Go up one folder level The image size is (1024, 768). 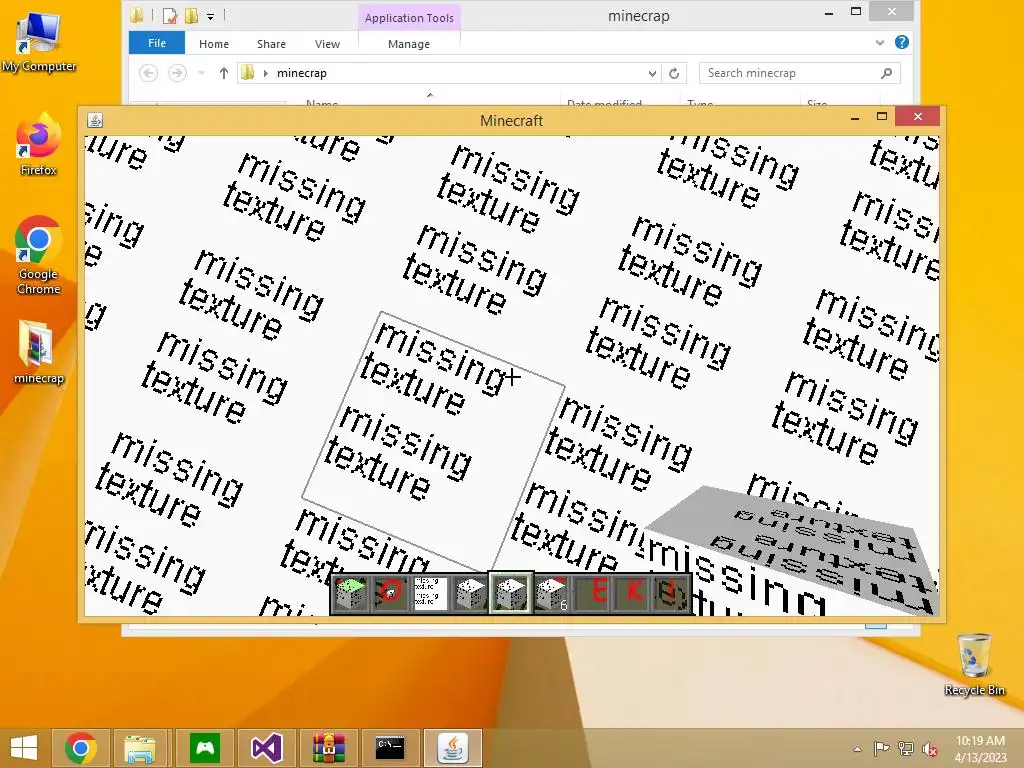(223, 73)
